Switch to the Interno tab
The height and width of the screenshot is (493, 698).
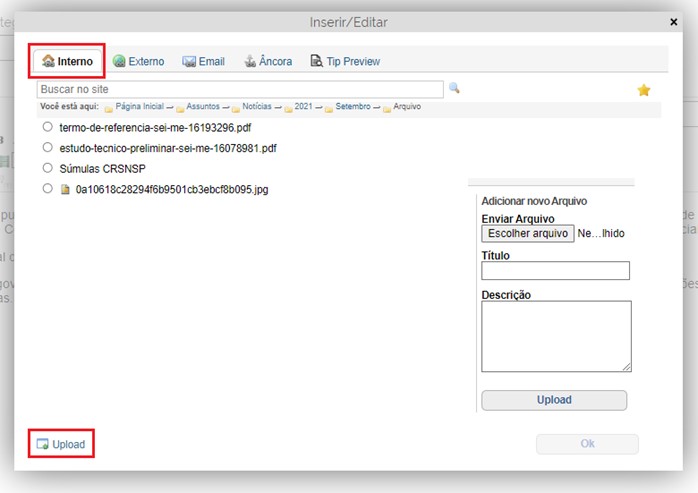click(67, 61)
